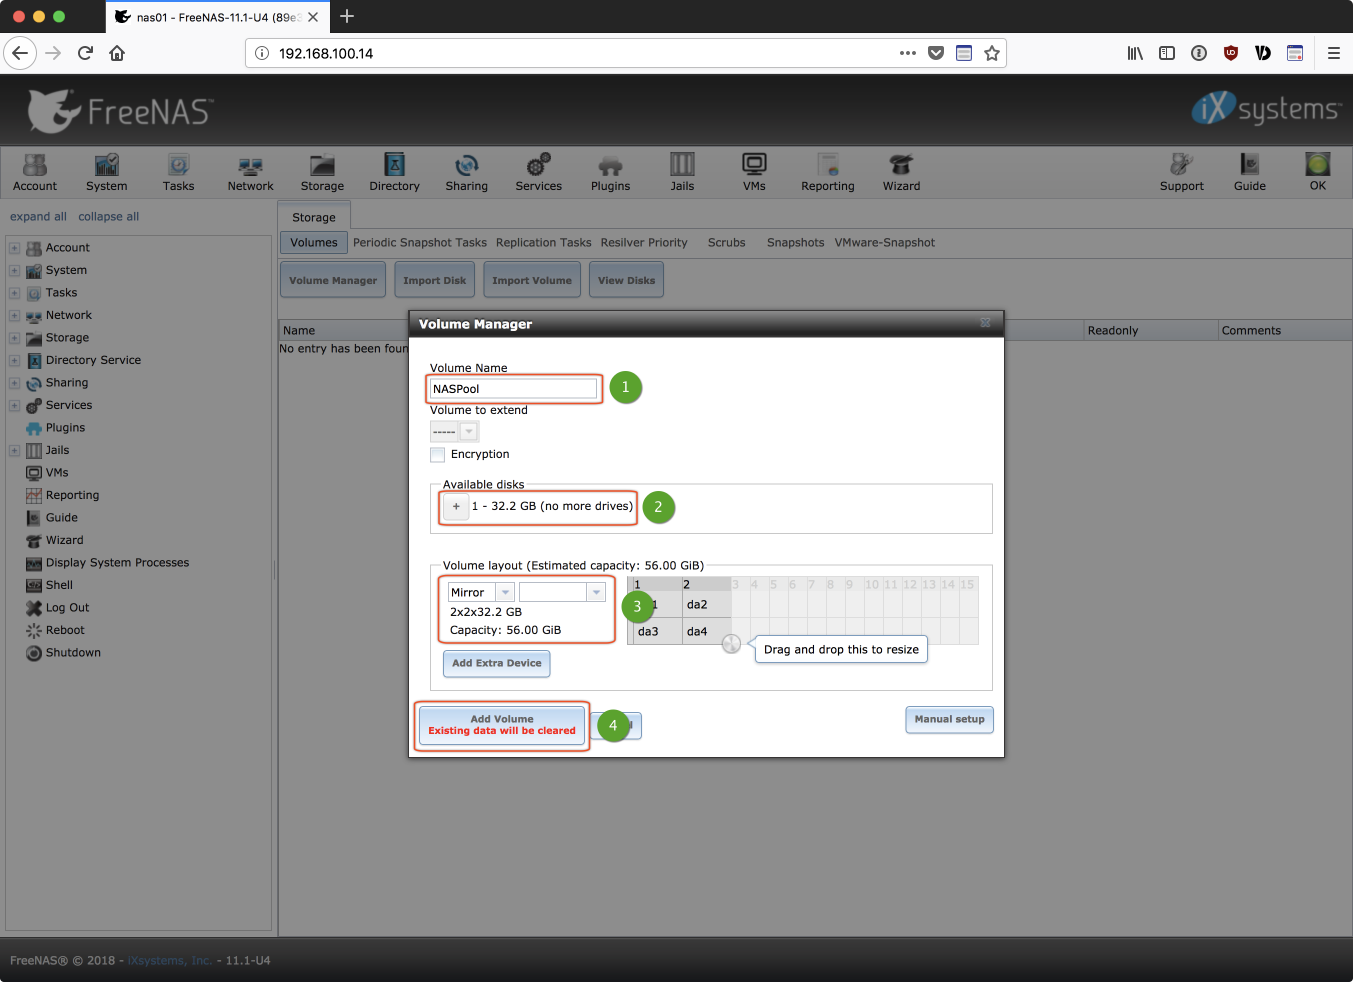Open the Jails toolbar icon

click(x=682, y=171)
